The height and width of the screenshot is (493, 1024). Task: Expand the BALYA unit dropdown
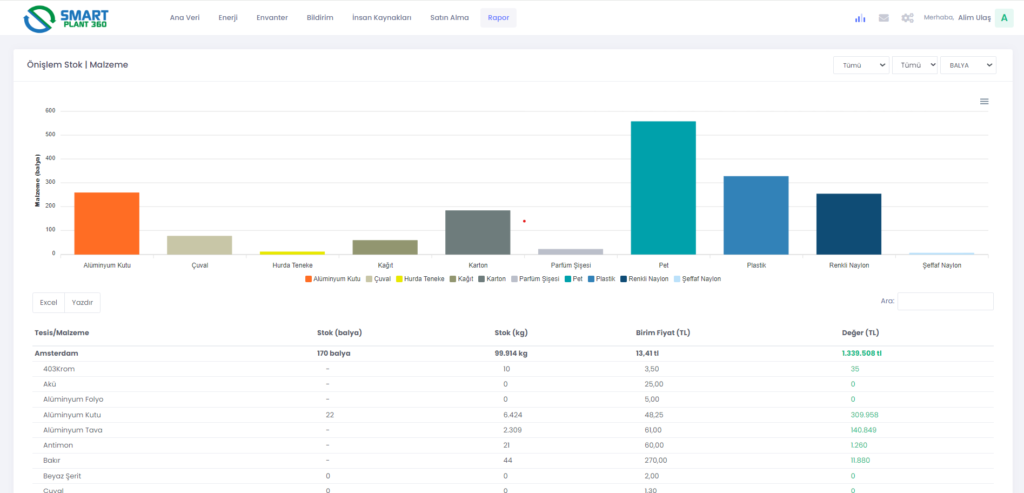pos(967,65)
